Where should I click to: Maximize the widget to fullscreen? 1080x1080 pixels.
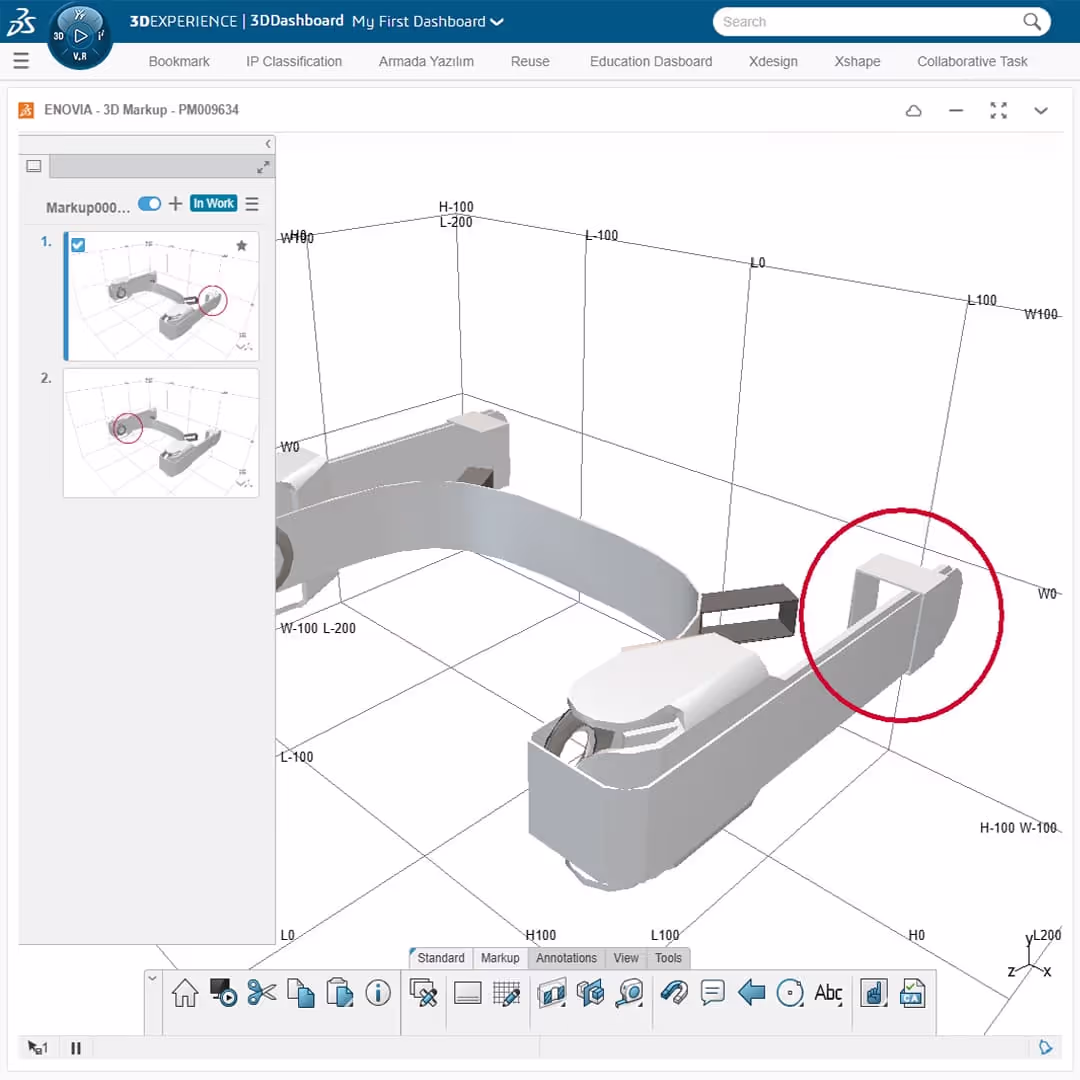(x=998, y=110)
